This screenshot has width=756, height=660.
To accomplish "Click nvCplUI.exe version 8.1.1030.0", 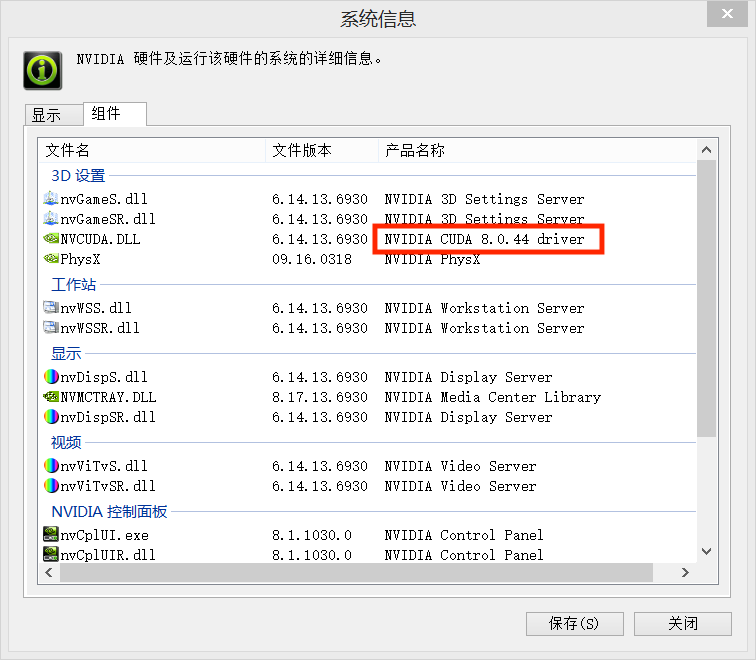I will point(312,535).
